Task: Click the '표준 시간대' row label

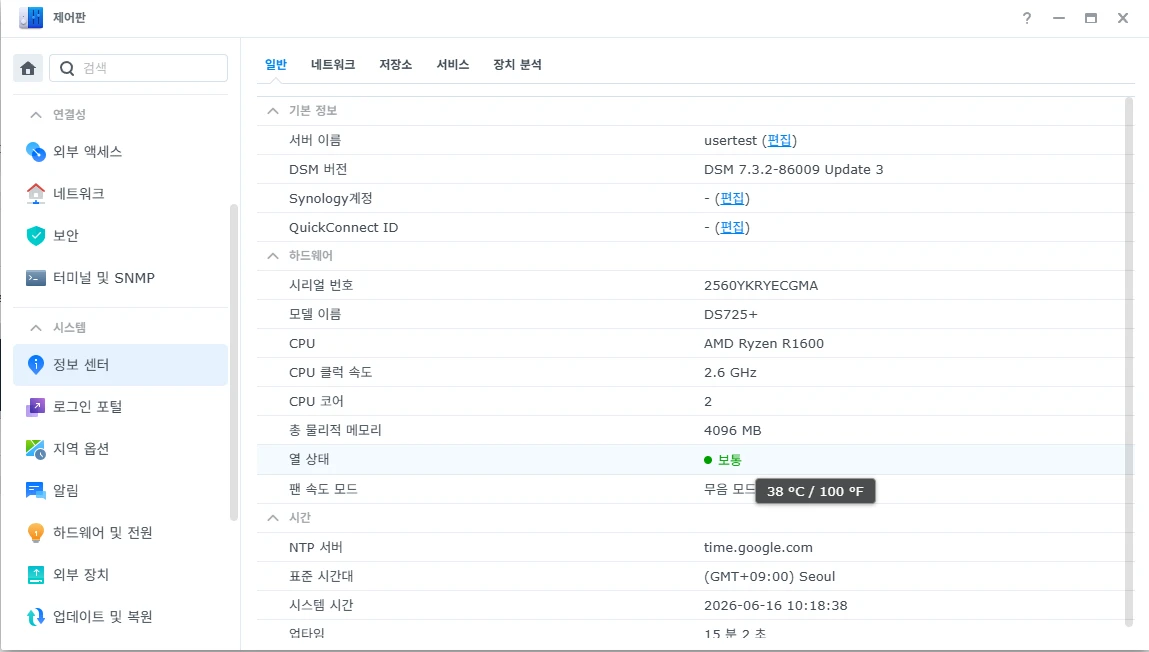Action: point(321,577)
